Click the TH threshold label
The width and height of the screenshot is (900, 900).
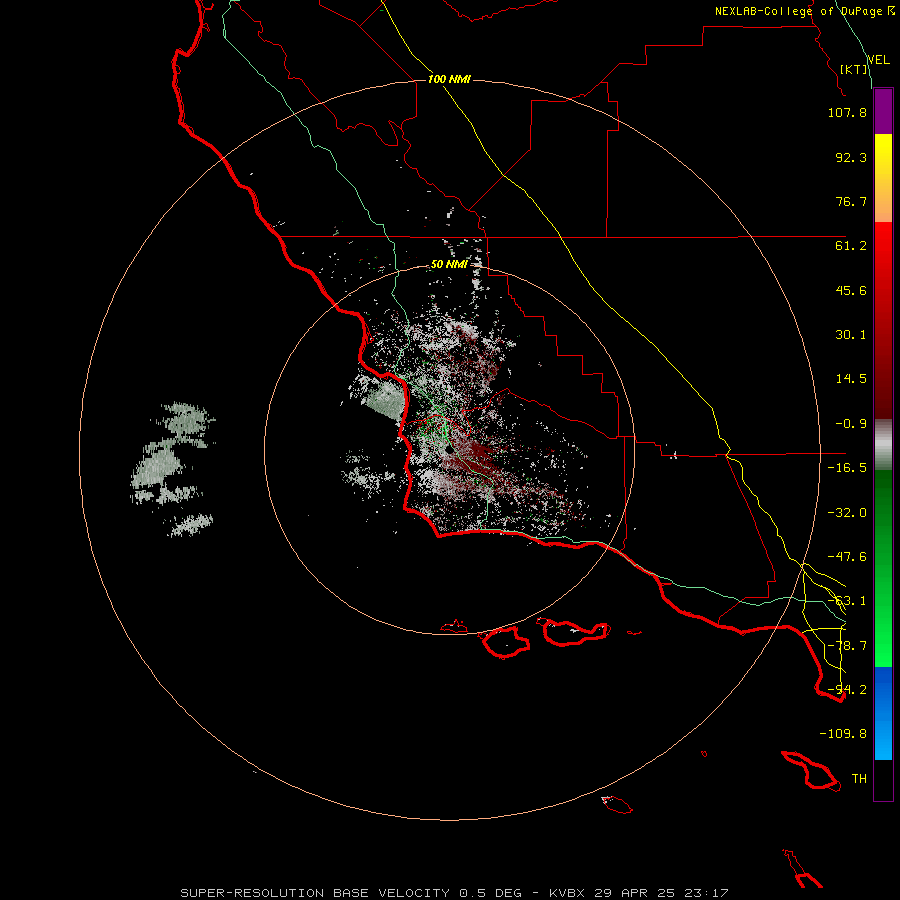859,779
